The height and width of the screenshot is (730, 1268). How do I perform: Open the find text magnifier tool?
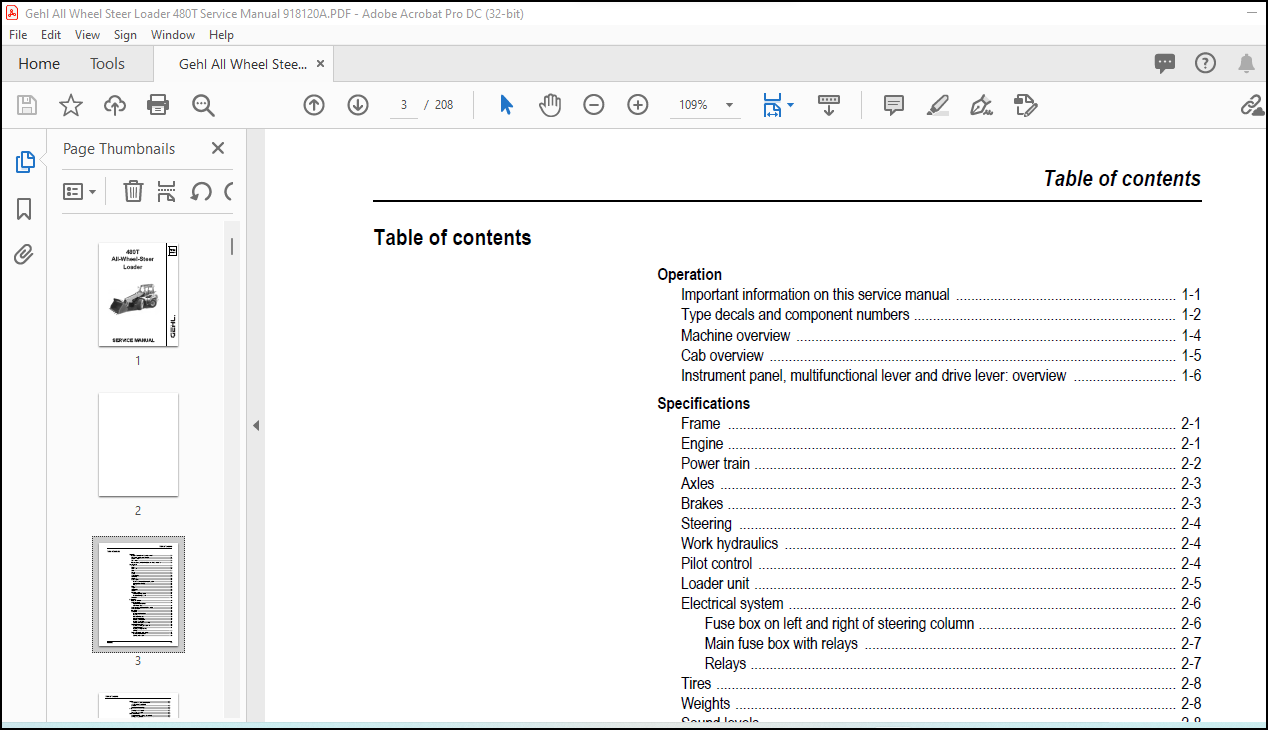203,105
